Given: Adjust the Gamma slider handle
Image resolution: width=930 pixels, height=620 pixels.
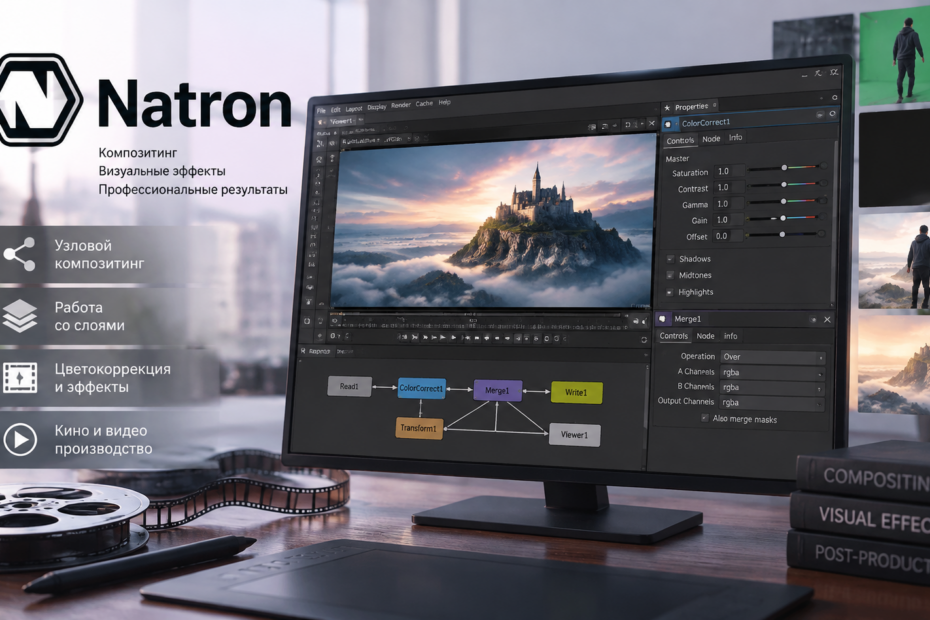Looking at the screenshot, I should 784,202.
